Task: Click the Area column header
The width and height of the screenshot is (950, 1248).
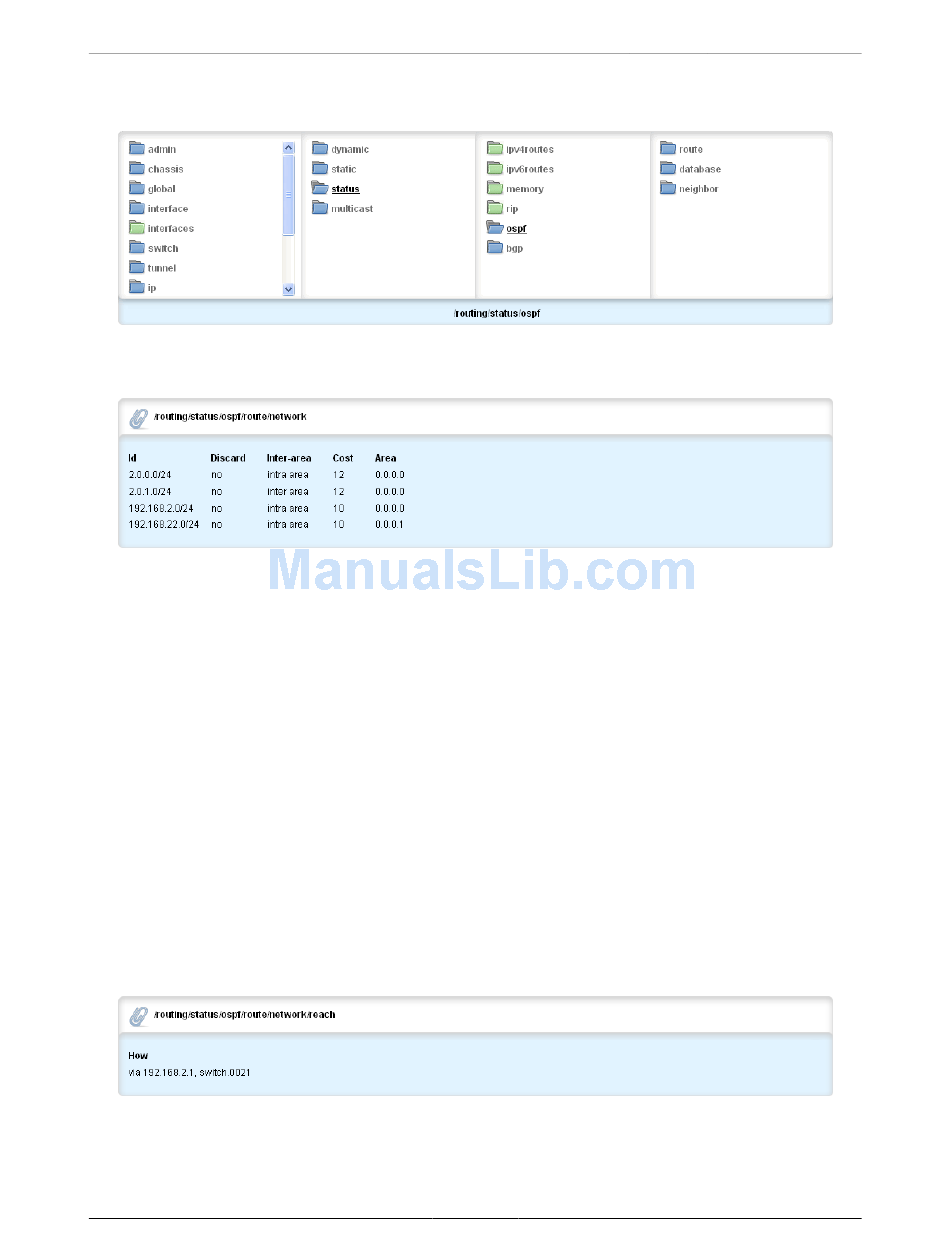Action: click(386, 458)
